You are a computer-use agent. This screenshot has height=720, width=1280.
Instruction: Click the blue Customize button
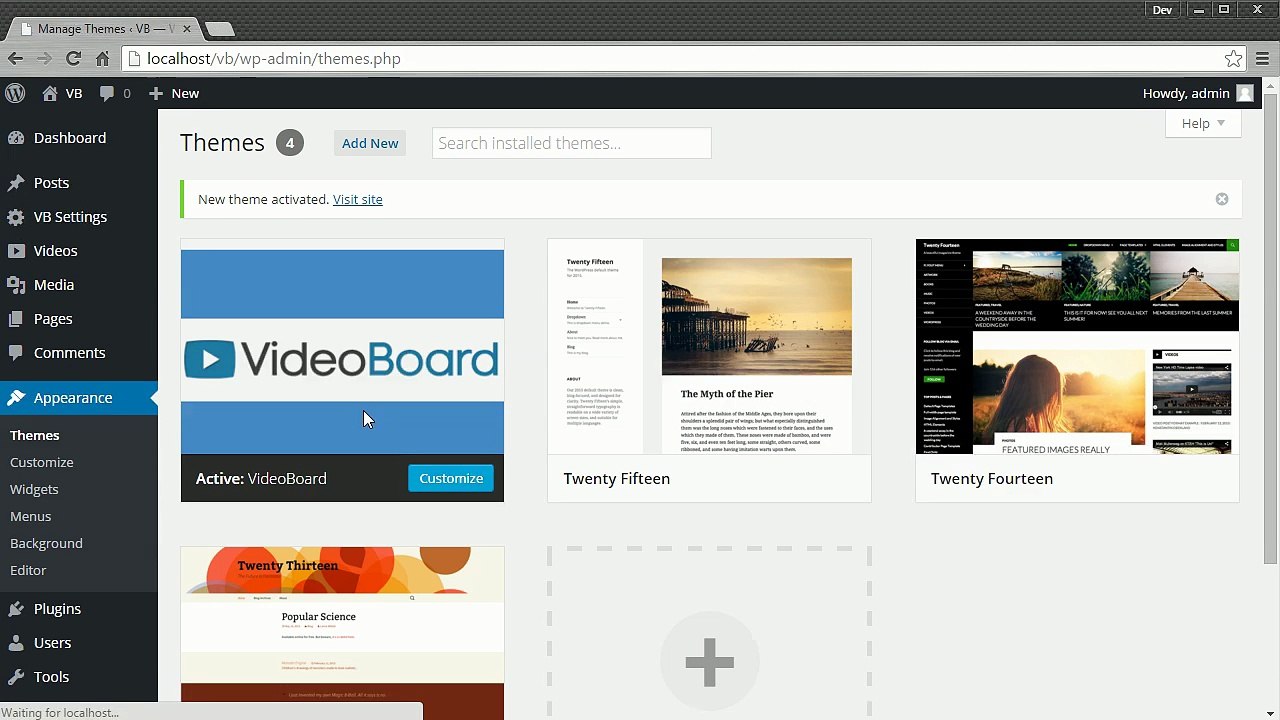click(451, 478)
